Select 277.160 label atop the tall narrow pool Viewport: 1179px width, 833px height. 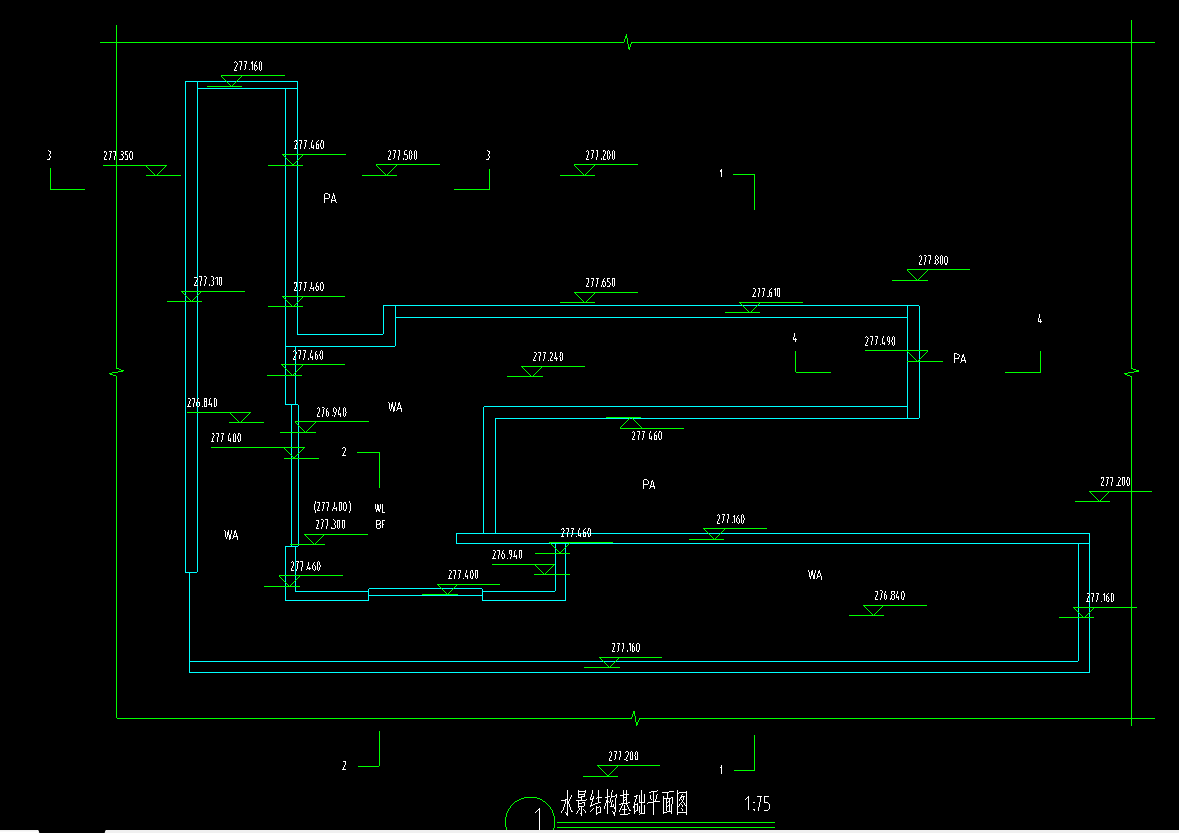click(248, 66)
